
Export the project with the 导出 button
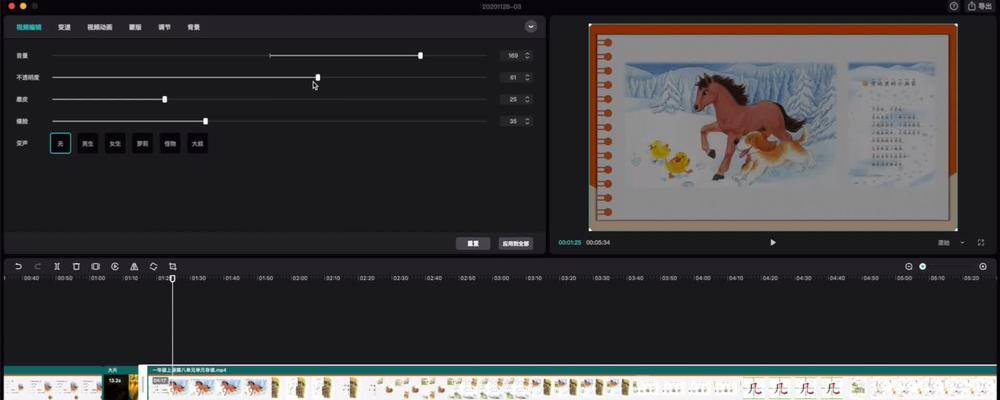[980, 6]
